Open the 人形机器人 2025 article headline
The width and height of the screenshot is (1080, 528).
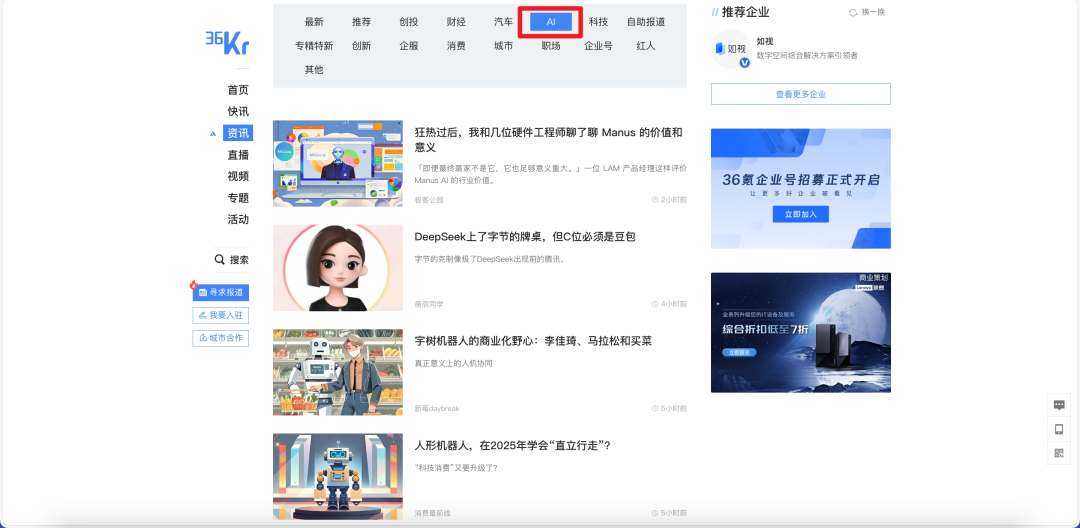point(513,445)
